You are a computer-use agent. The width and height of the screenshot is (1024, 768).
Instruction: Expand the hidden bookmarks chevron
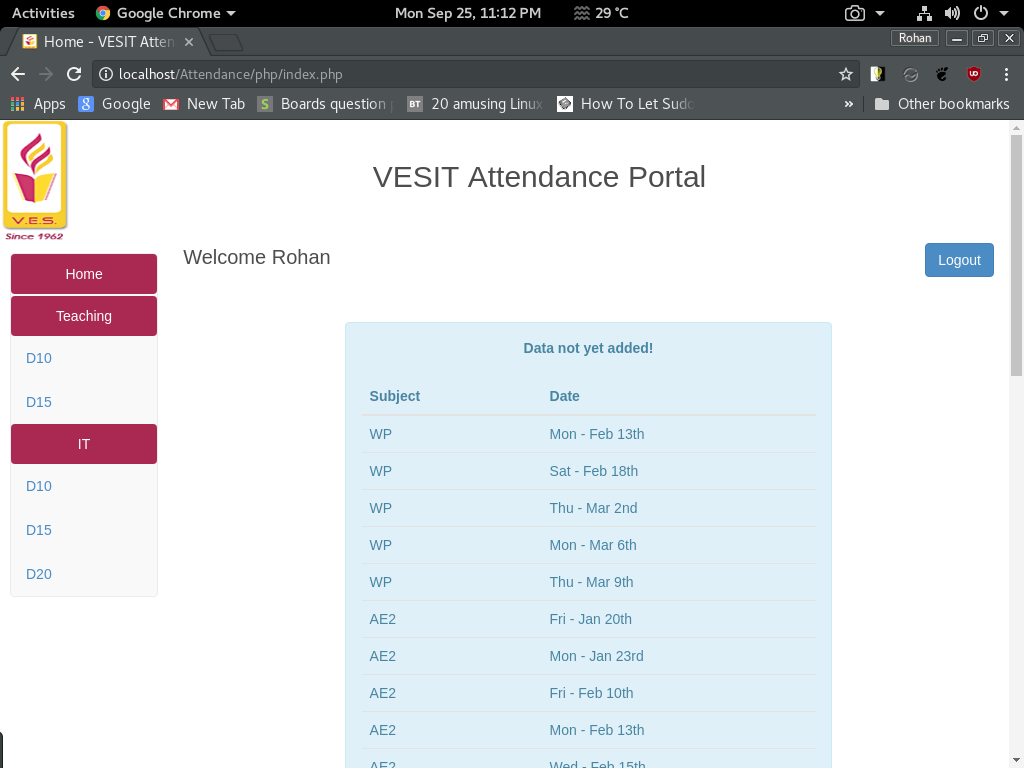(848, 104)
